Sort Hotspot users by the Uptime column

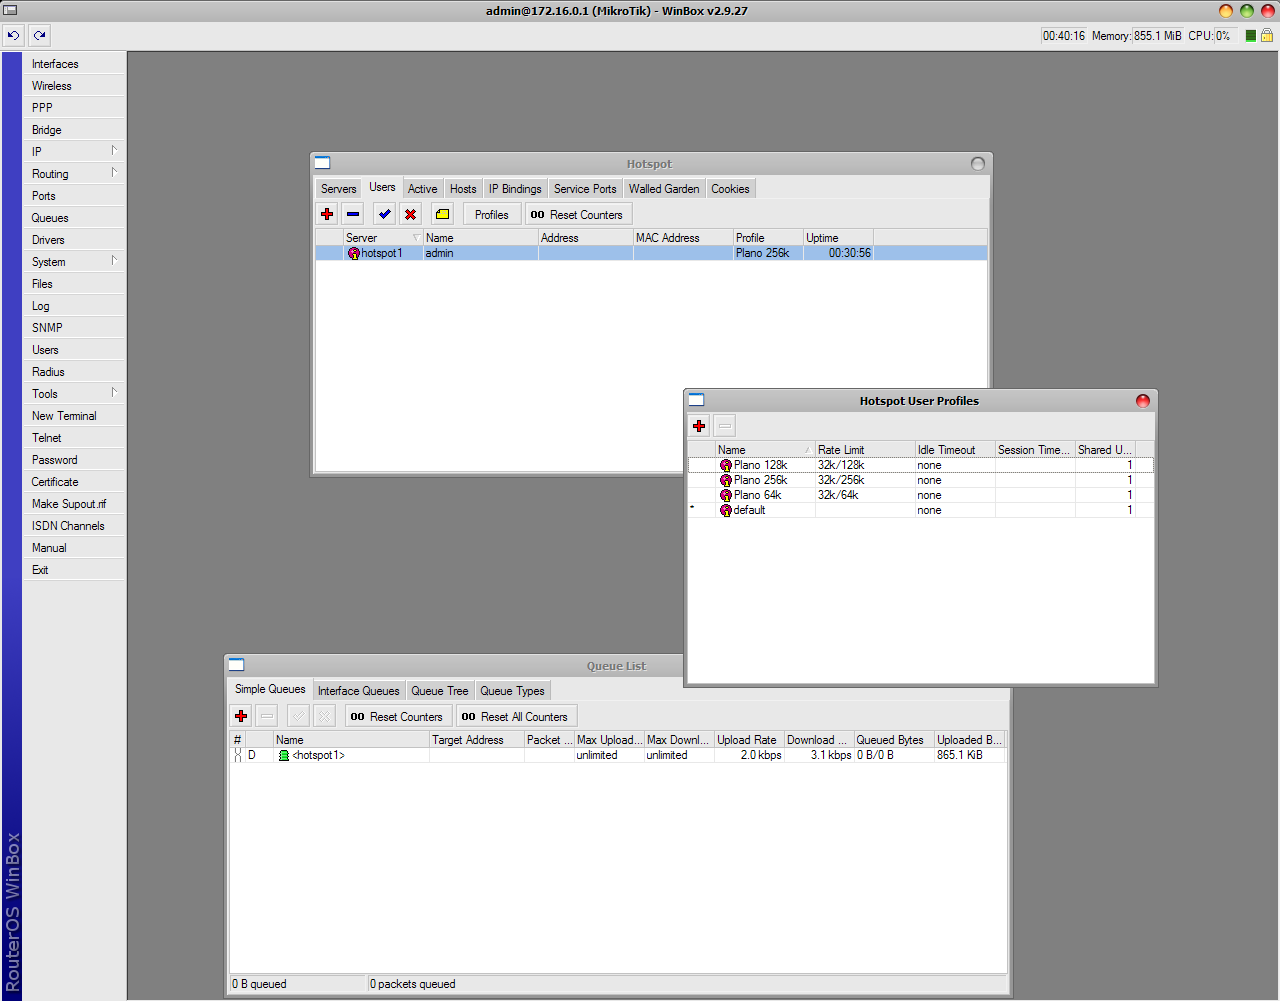pos(838,238)
